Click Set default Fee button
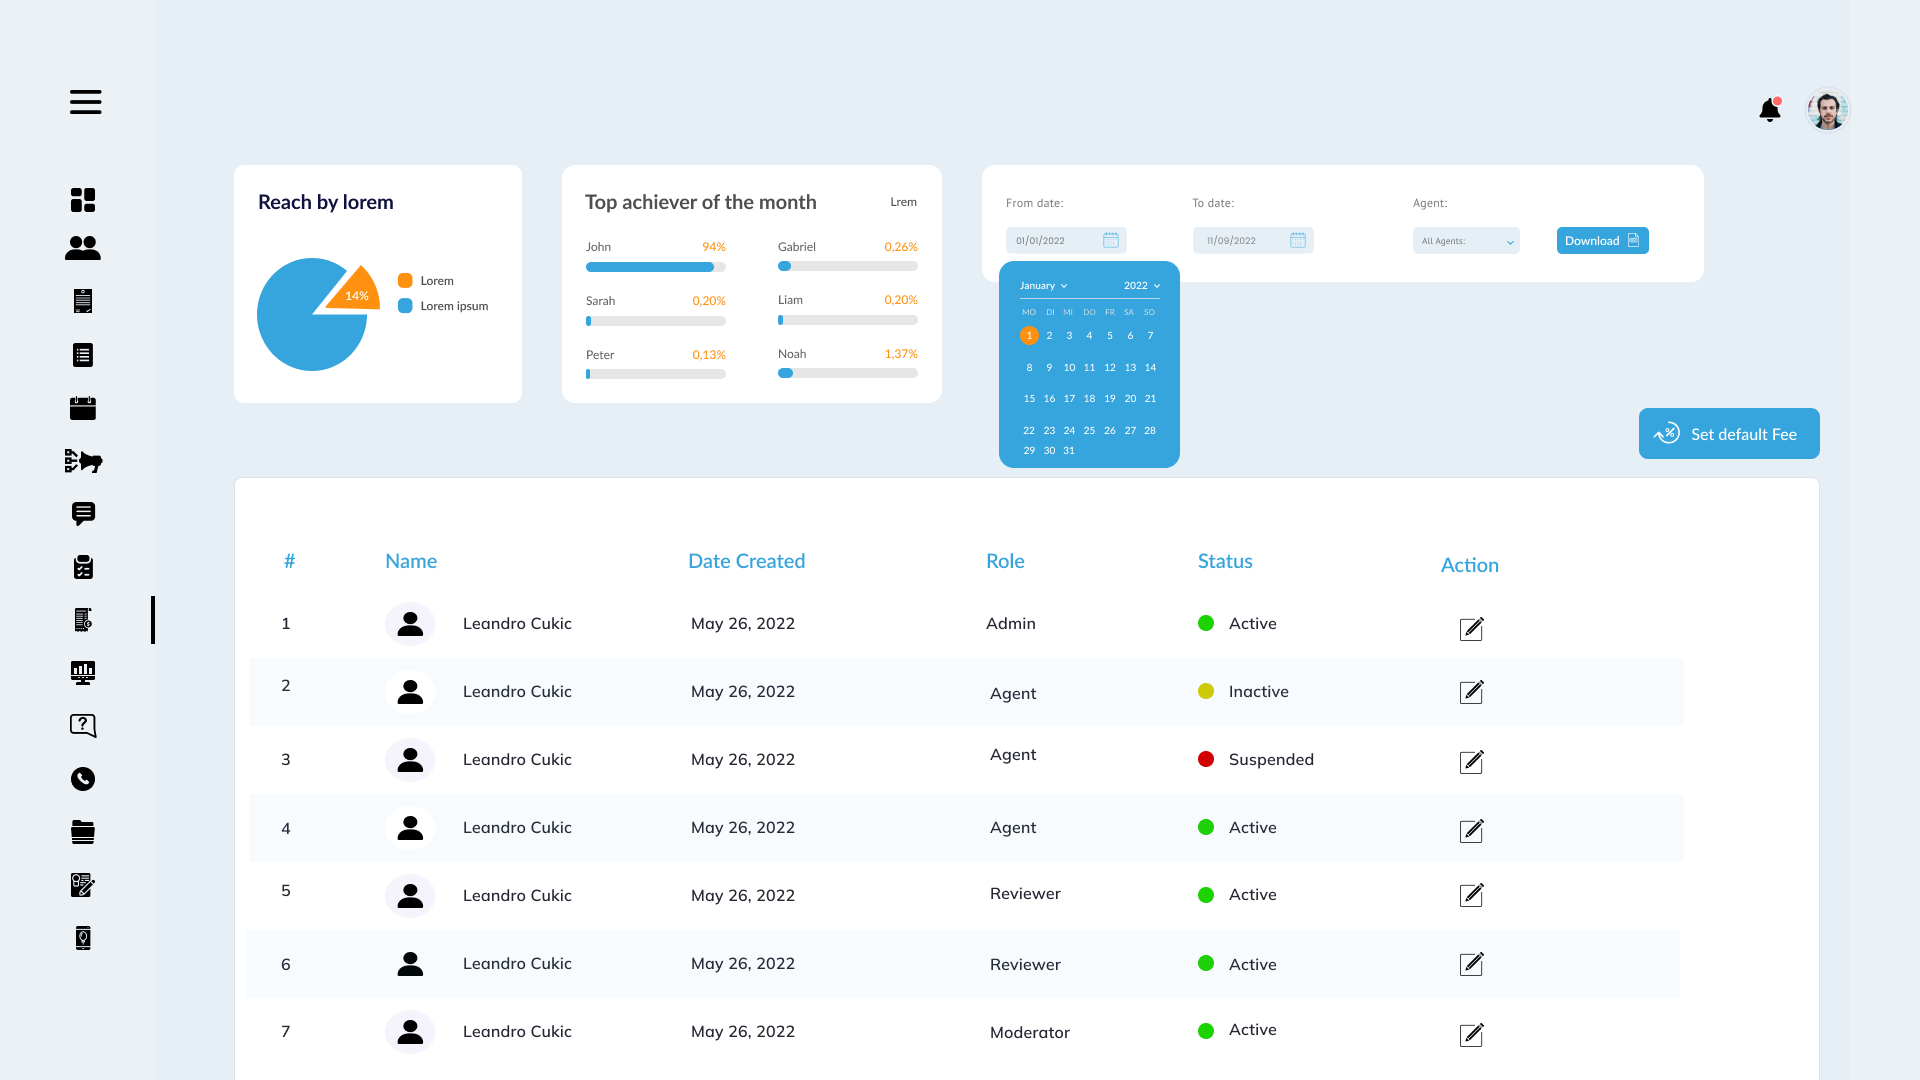This screenshot has height=1080, width=1920. (x=1728, y=434)
